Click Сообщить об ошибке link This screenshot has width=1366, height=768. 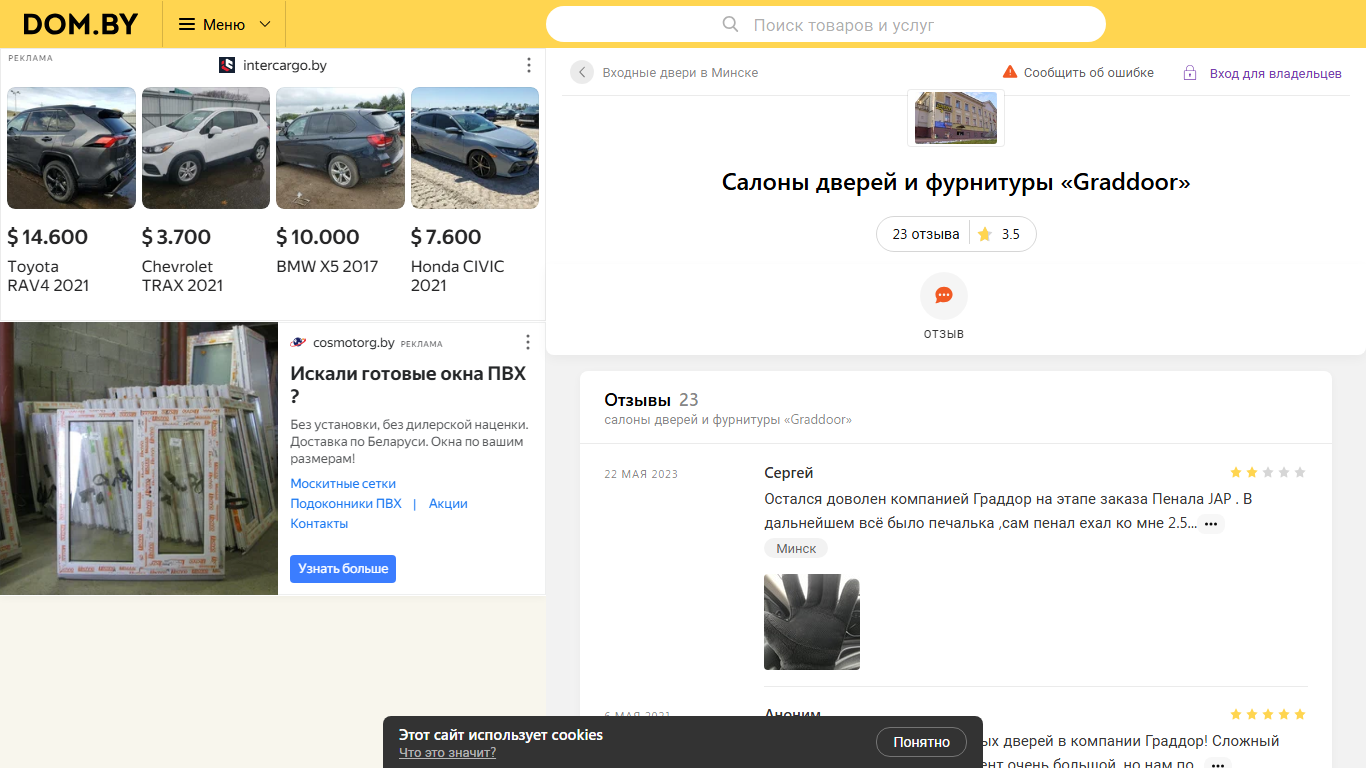[1088, 72]
